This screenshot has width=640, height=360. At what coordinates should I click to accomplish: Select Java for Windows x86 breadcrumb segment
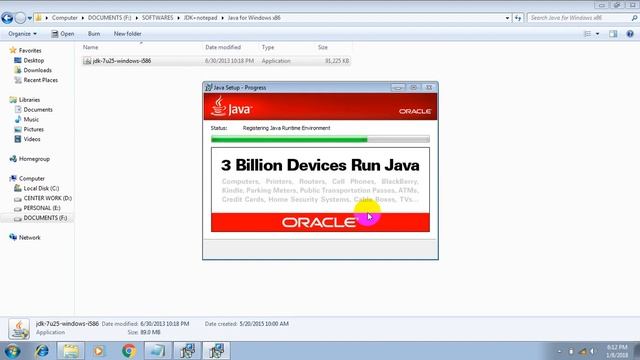(x=254, y=18)
